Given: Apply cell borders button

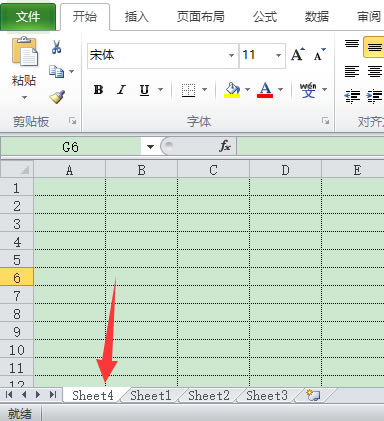Looking at the screenshot, I should pos(188,90).
